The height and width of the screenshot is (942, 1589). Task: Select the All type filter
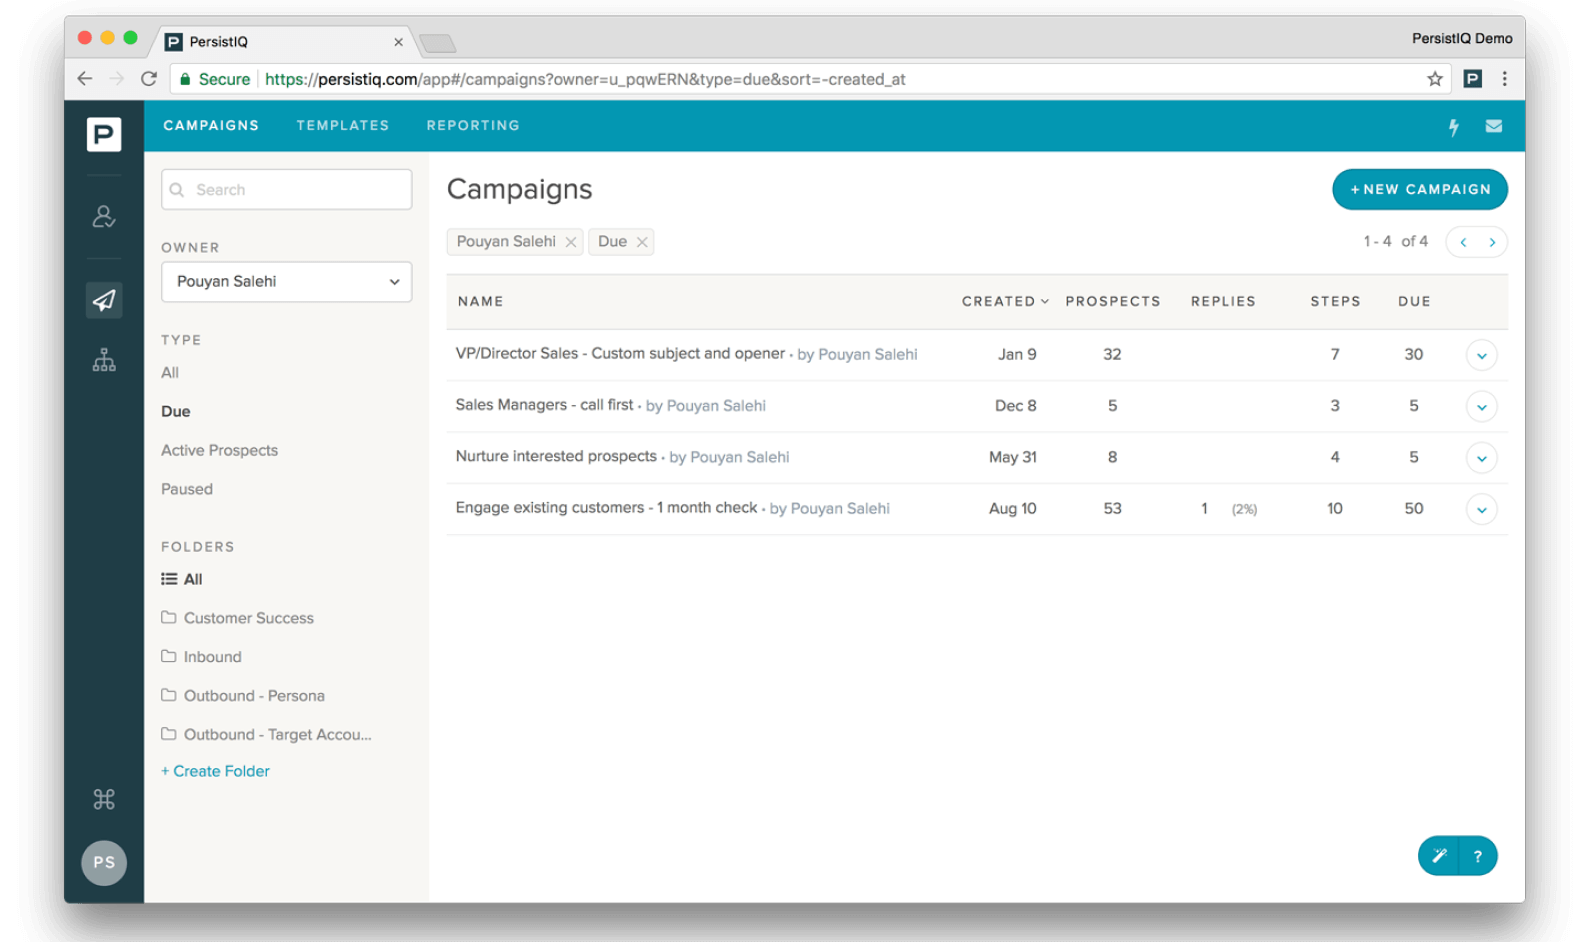click(x=170, y=372)
